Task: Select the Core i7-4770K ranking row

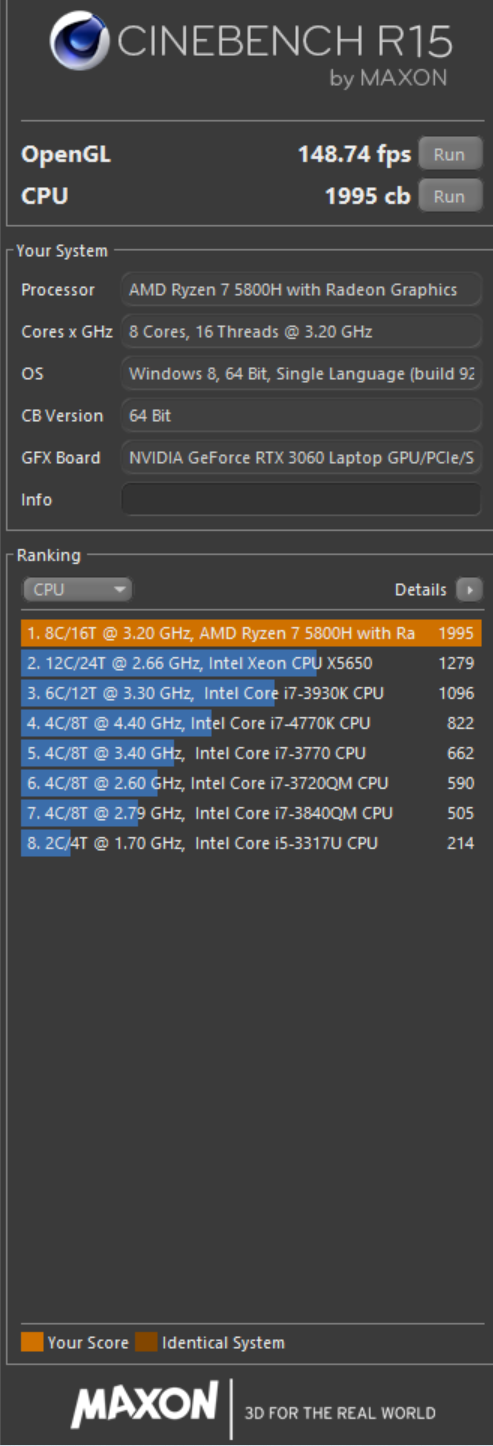Action: tap(251, 723)
